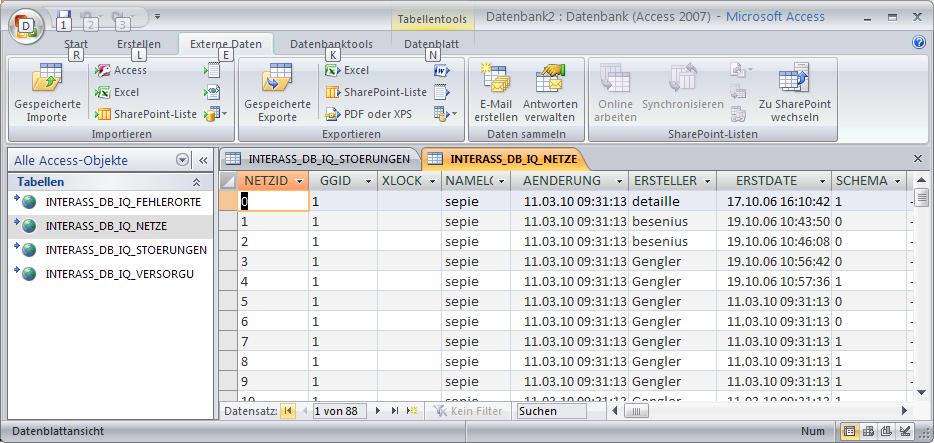Viewport: 934px width, 443px height.
Task: Export to Excel spreadsheet
Action: tap(347, 70)
